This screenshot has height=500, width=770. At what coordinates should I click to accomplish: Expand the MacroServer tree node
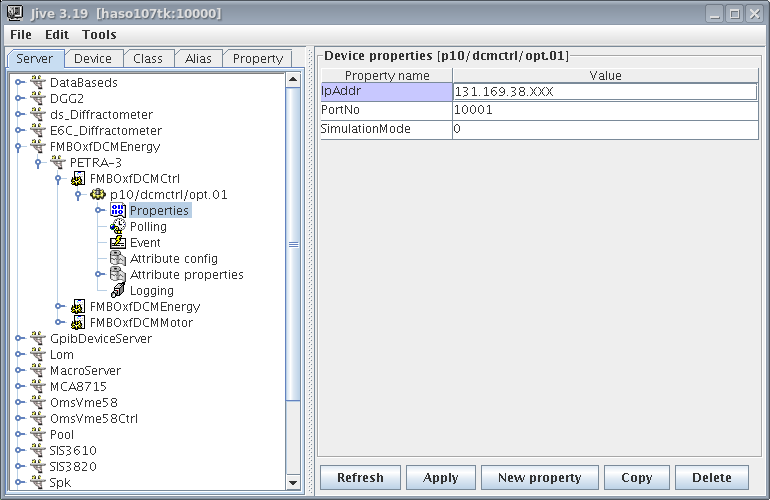pos(18,370)
